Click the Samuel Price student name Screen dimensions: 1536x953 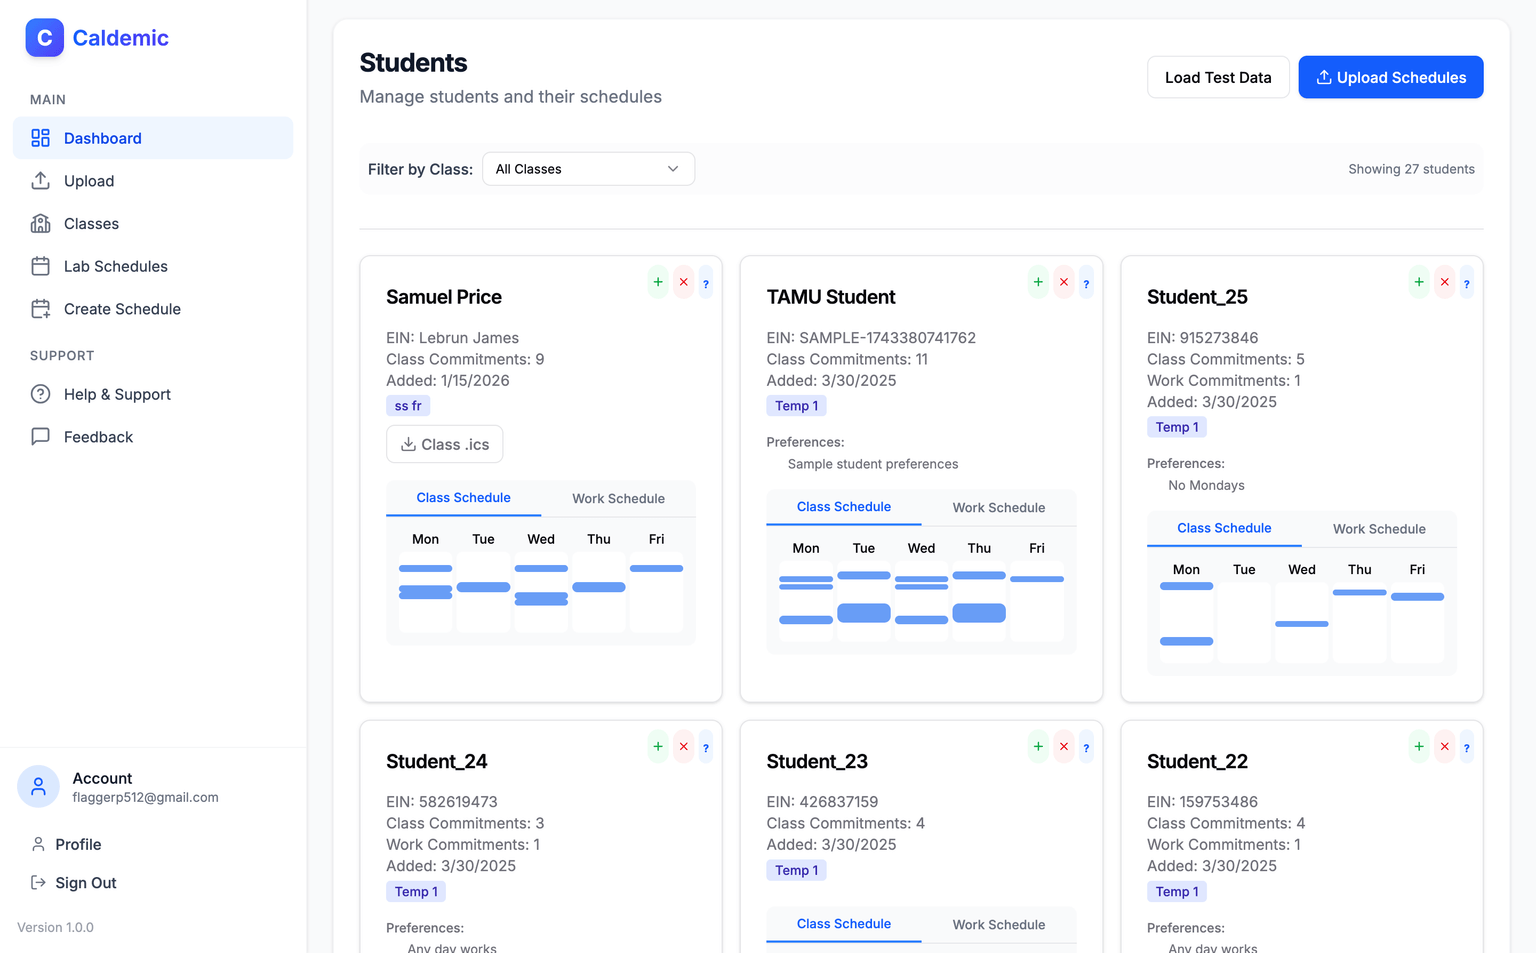[444, 297]
